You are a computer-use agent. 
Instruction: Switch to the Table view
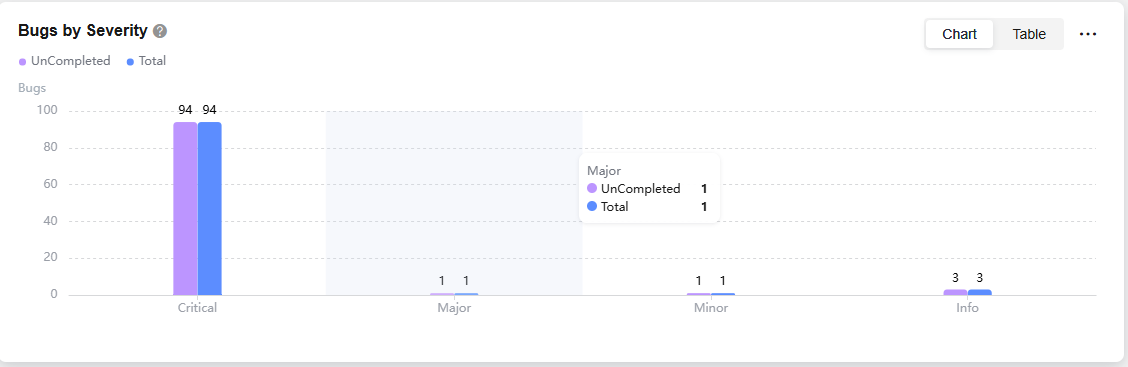1029,34
